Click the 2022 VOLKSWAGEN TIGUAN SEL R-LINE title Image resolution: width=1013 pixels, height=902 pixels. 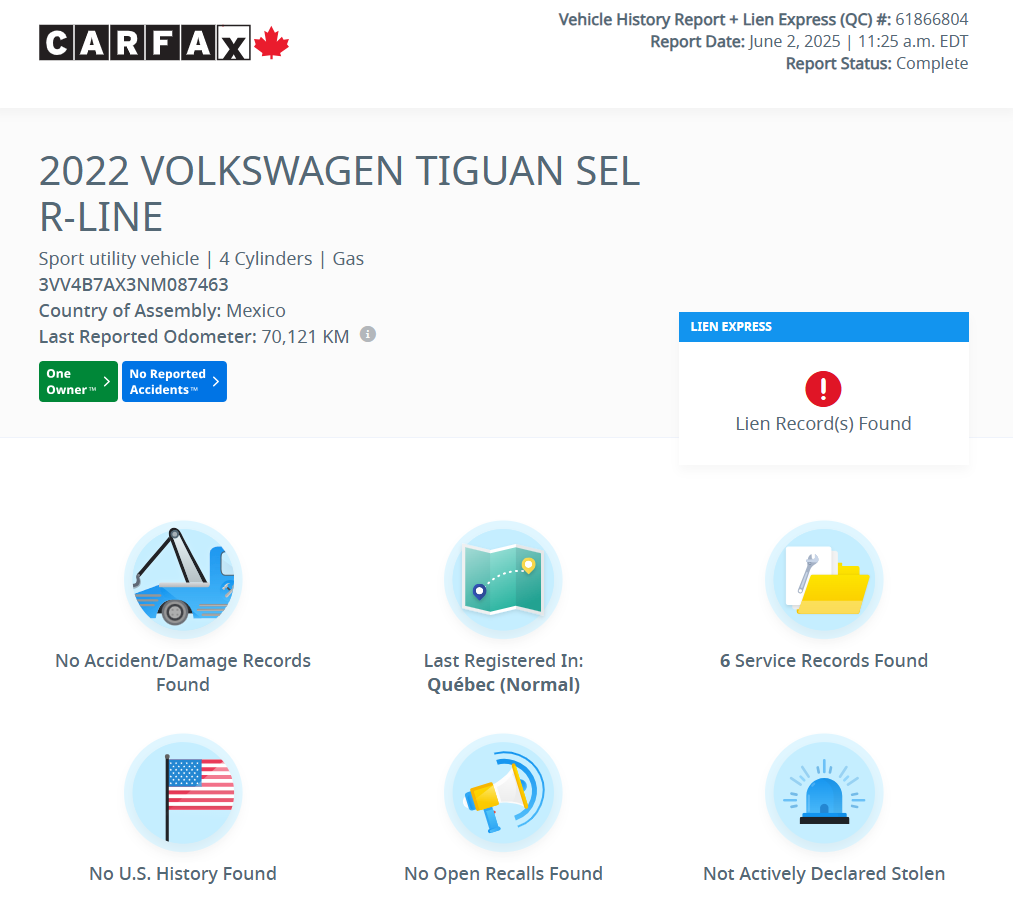pyautogui.click(x=339, y=193)
